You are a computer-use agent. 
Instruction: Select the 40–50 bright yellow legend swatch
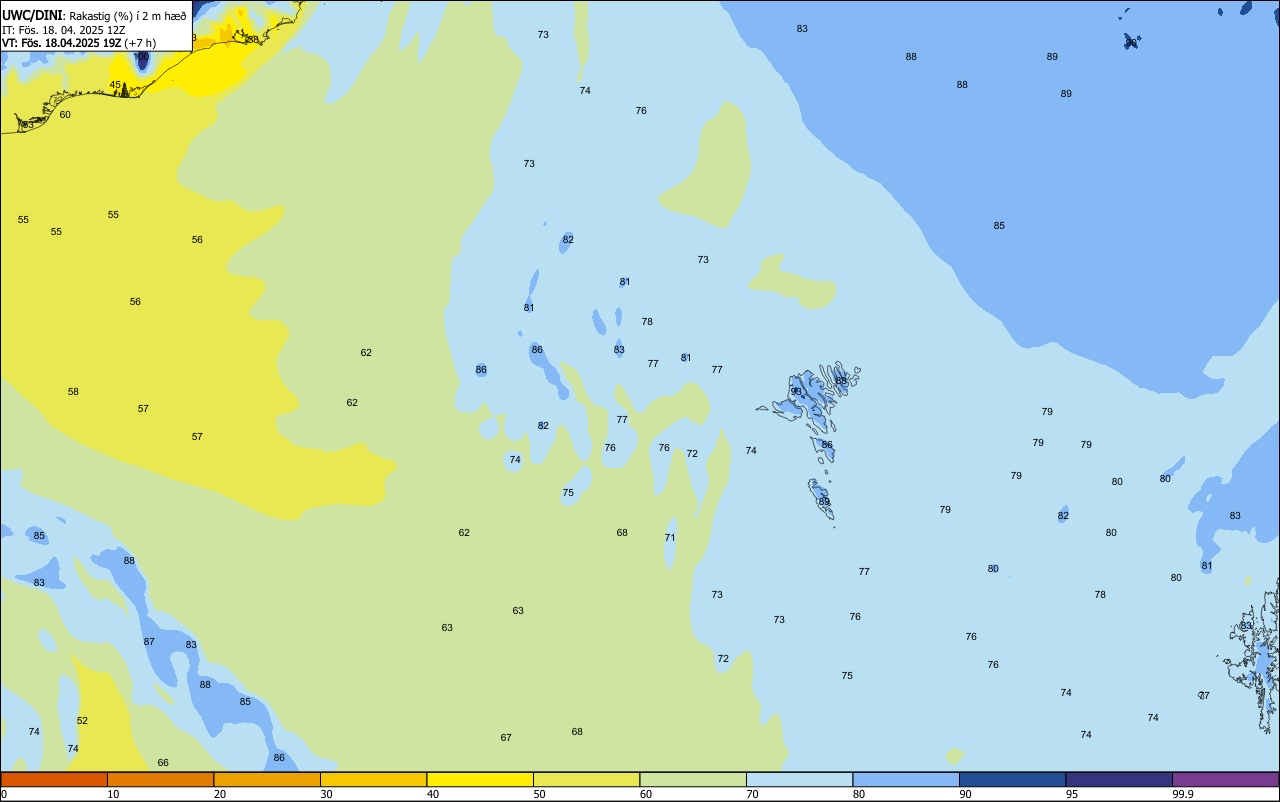(x=480, y=779)
